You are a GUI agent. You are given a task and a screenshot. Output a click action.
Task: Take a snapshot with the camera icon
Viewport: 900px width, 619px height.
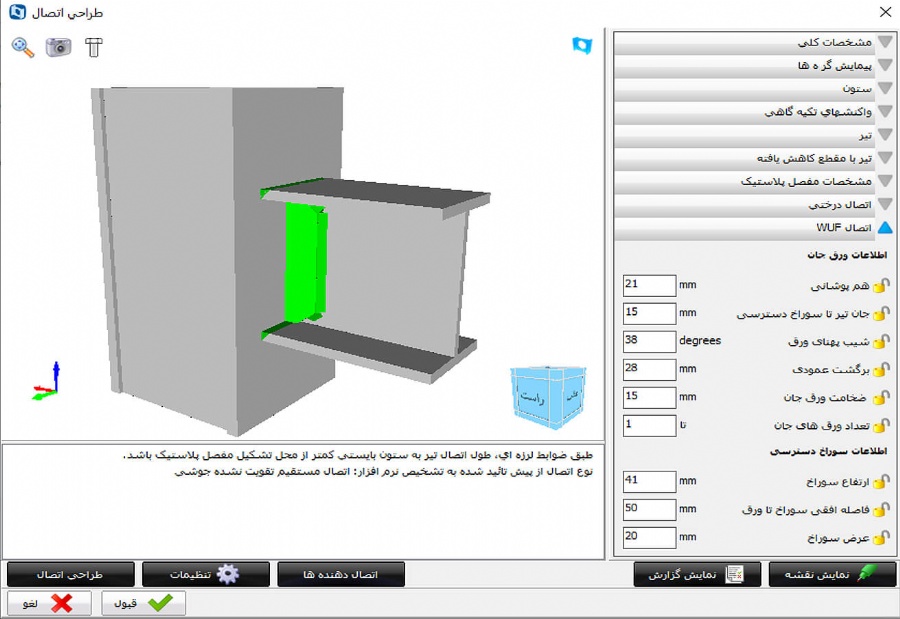[x=59, y=47]
